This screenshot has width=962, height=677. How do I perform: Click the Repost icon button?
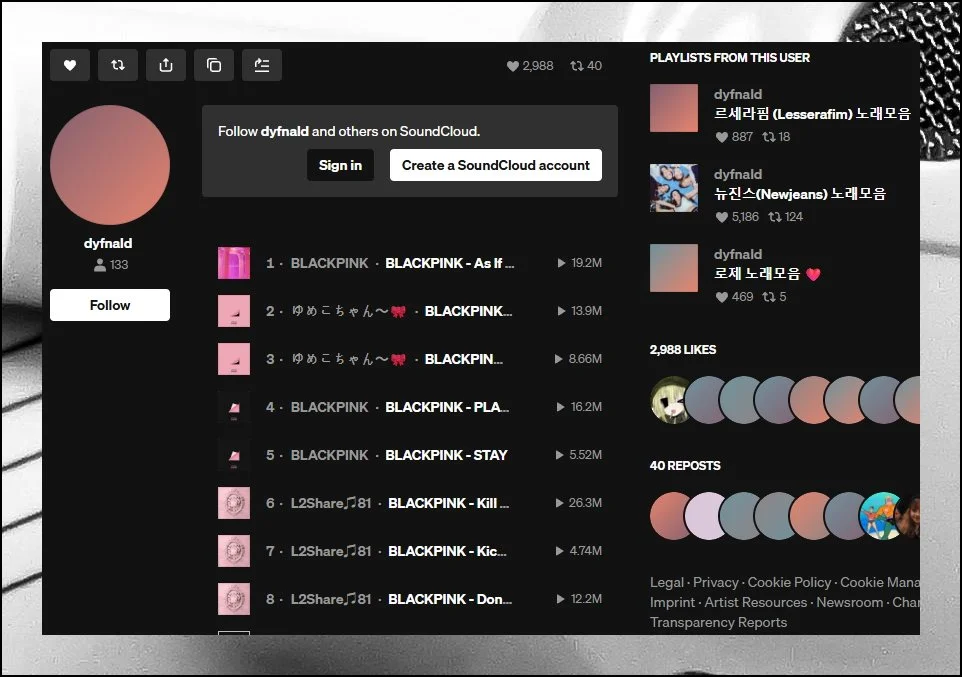pos(118,65)
